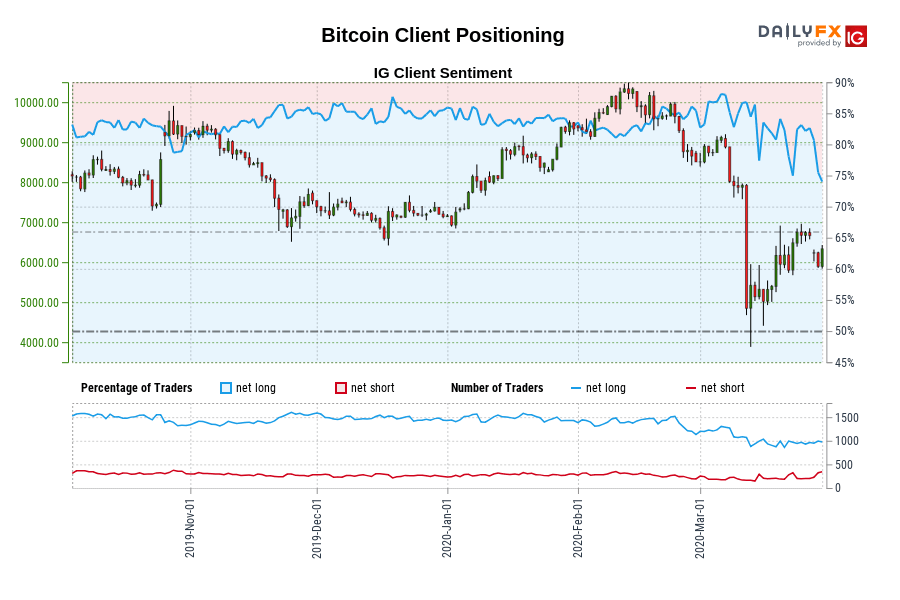The image size is (900, 600).
Task: Click the 90% sentiment axis label
Action: pos(844,83)
